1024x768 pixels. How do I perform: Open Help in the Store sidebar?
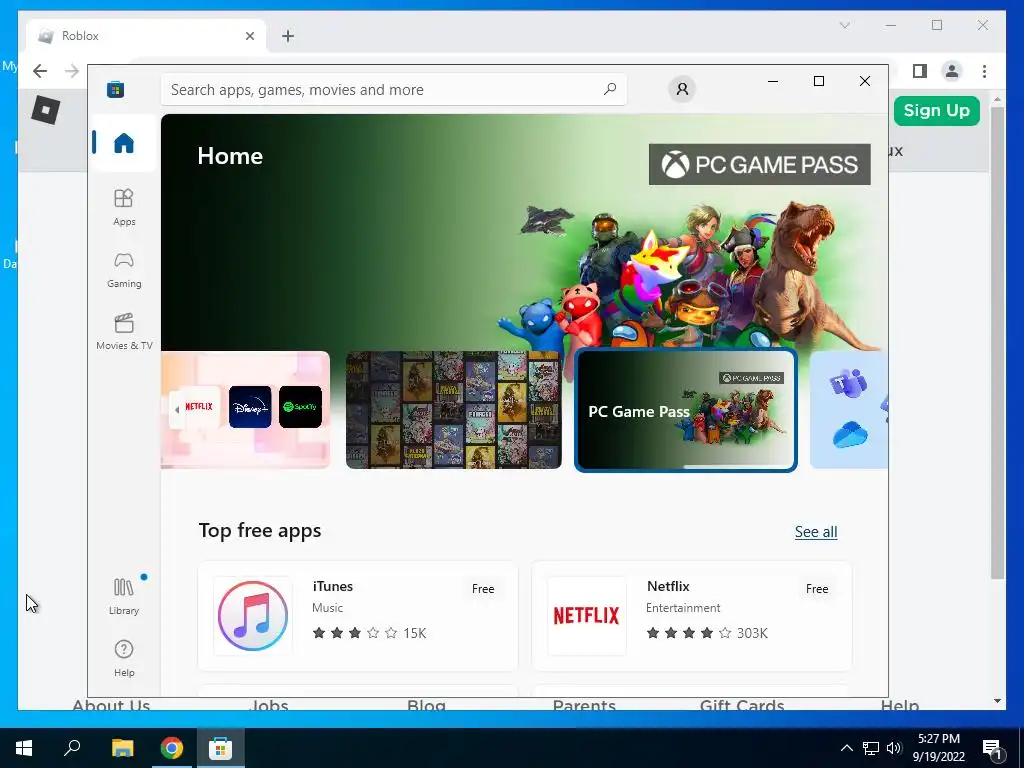(124, 658)
